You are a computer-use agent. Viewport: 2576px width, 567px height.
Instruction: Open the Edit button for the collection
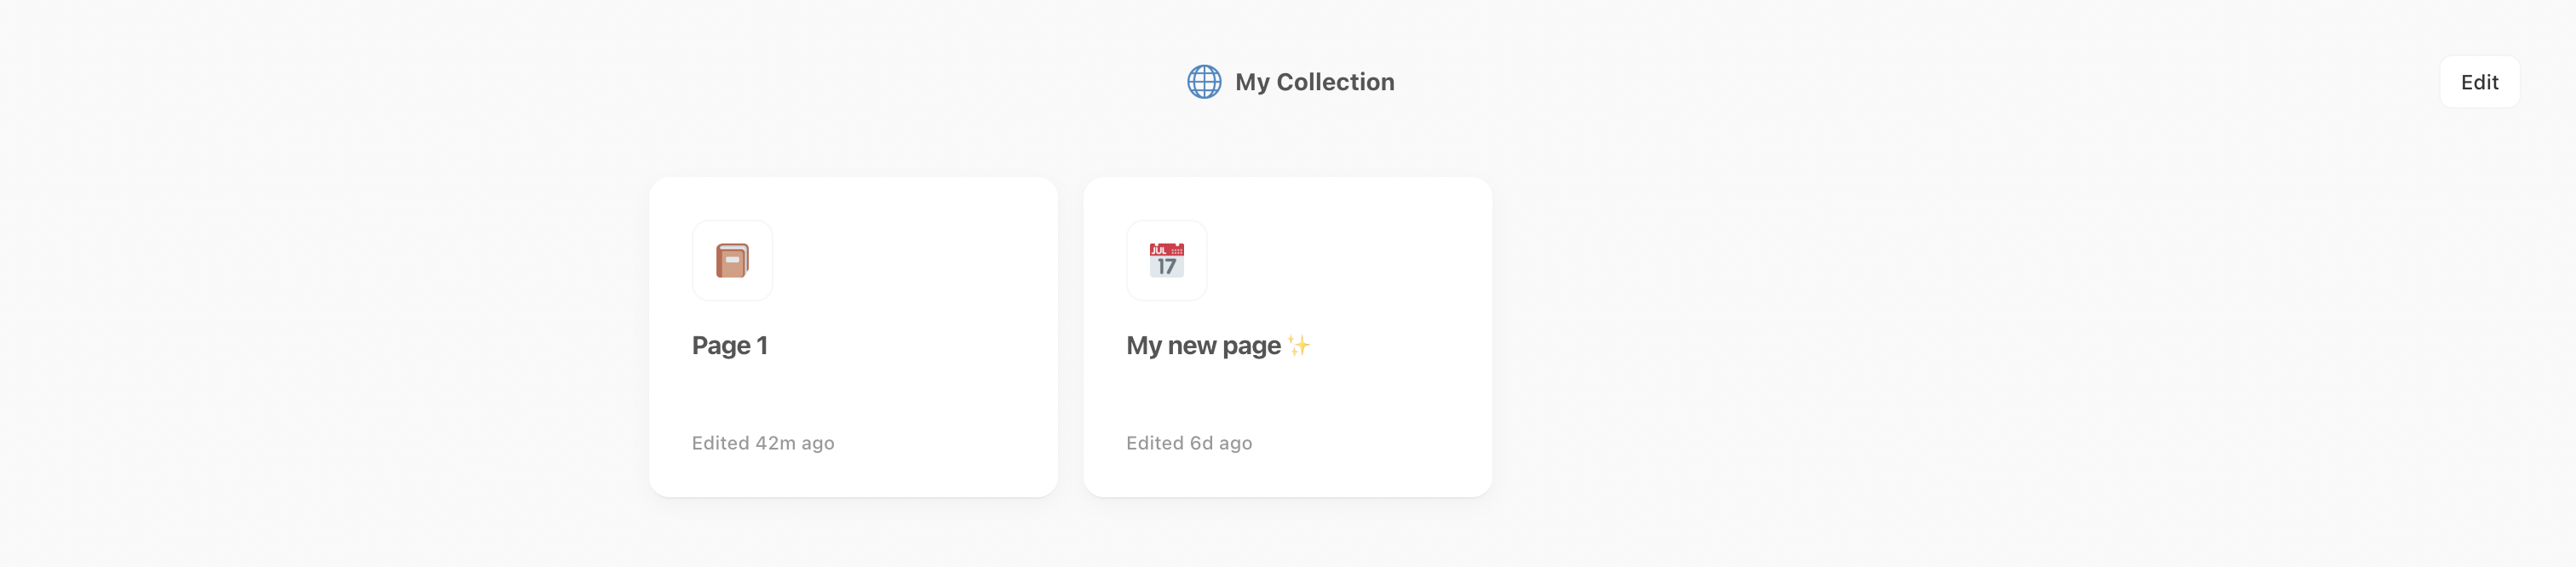pyautogui.click(x=2479, y=82)
